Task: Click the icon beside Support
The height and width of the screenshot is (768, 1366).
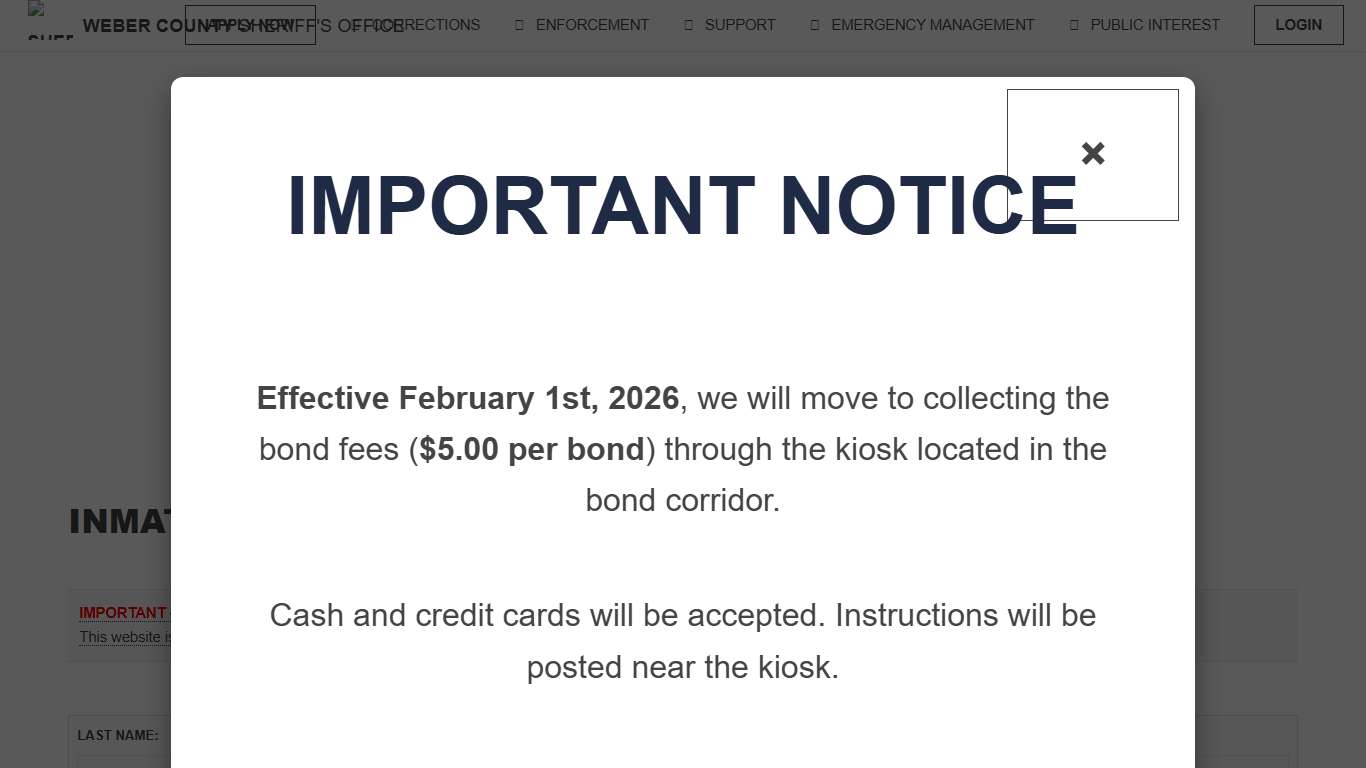Action: pyautogui.click(x=688, y=25)
